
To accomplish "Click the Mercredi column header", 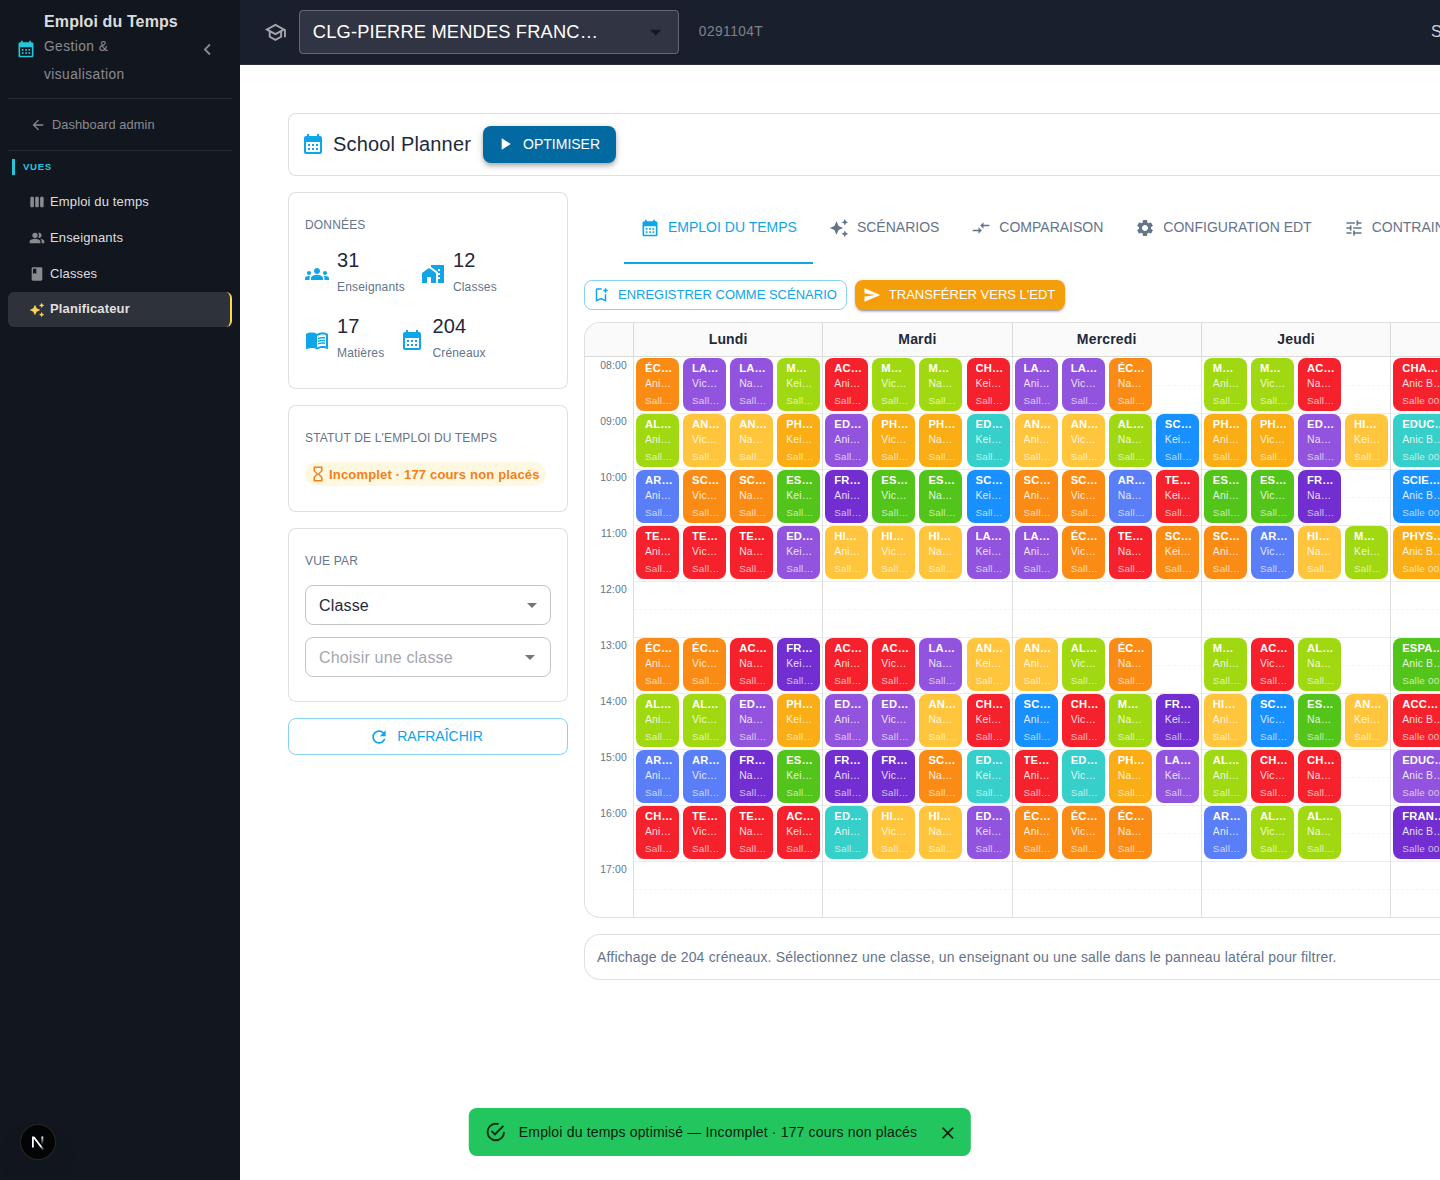I will pos(1106,339).
